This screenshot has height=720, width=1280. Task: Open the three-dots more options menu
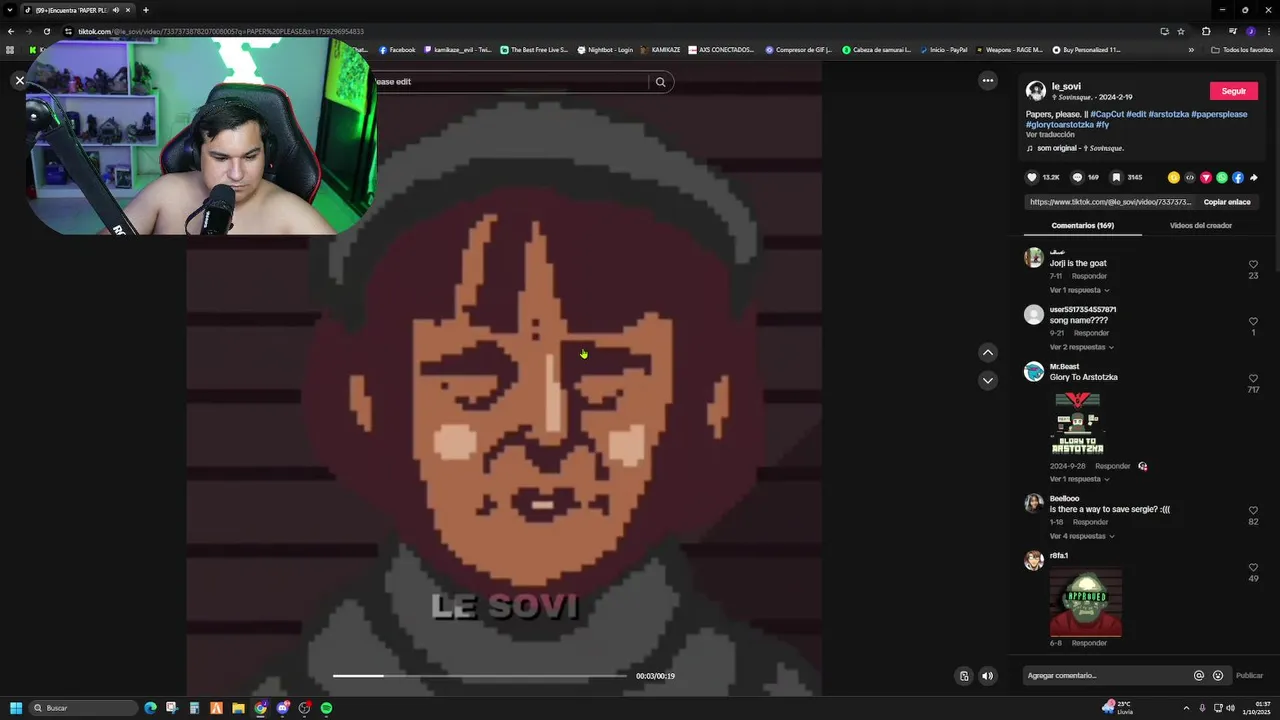pos(988,81)
